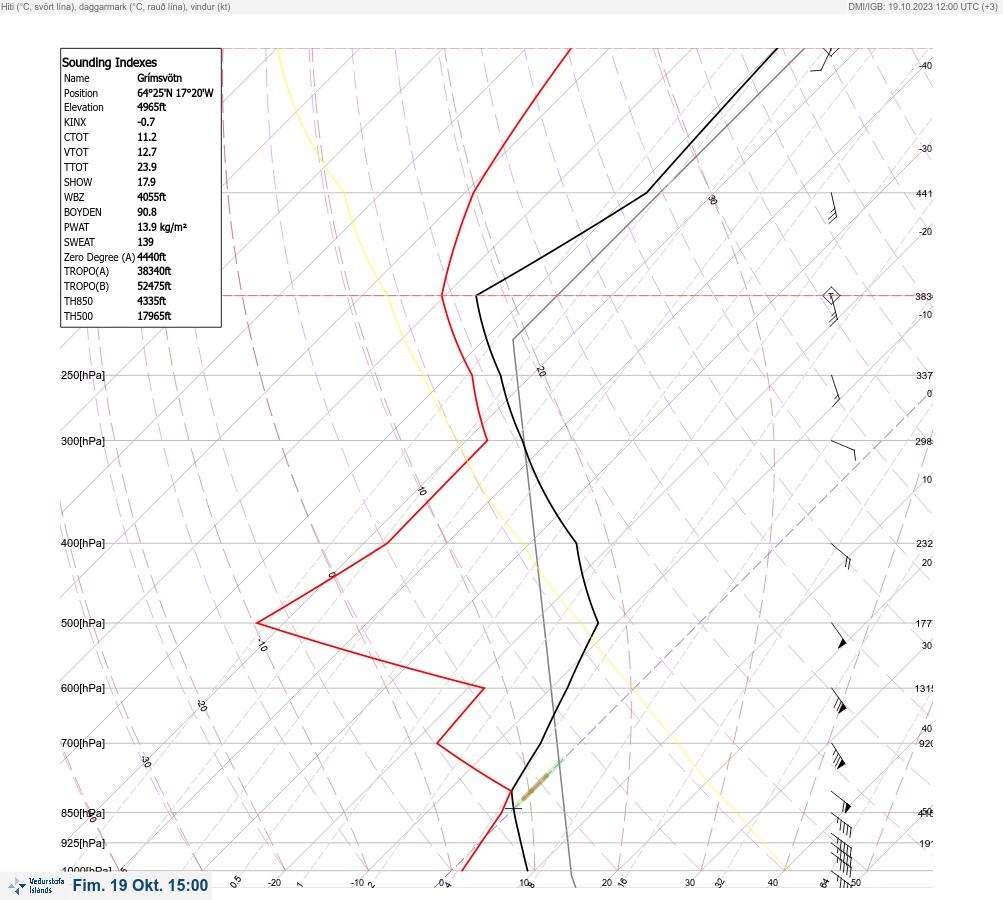Click the CTOT value '11.2'
This screenshot has height=900, width=1003.
point(147,137)
